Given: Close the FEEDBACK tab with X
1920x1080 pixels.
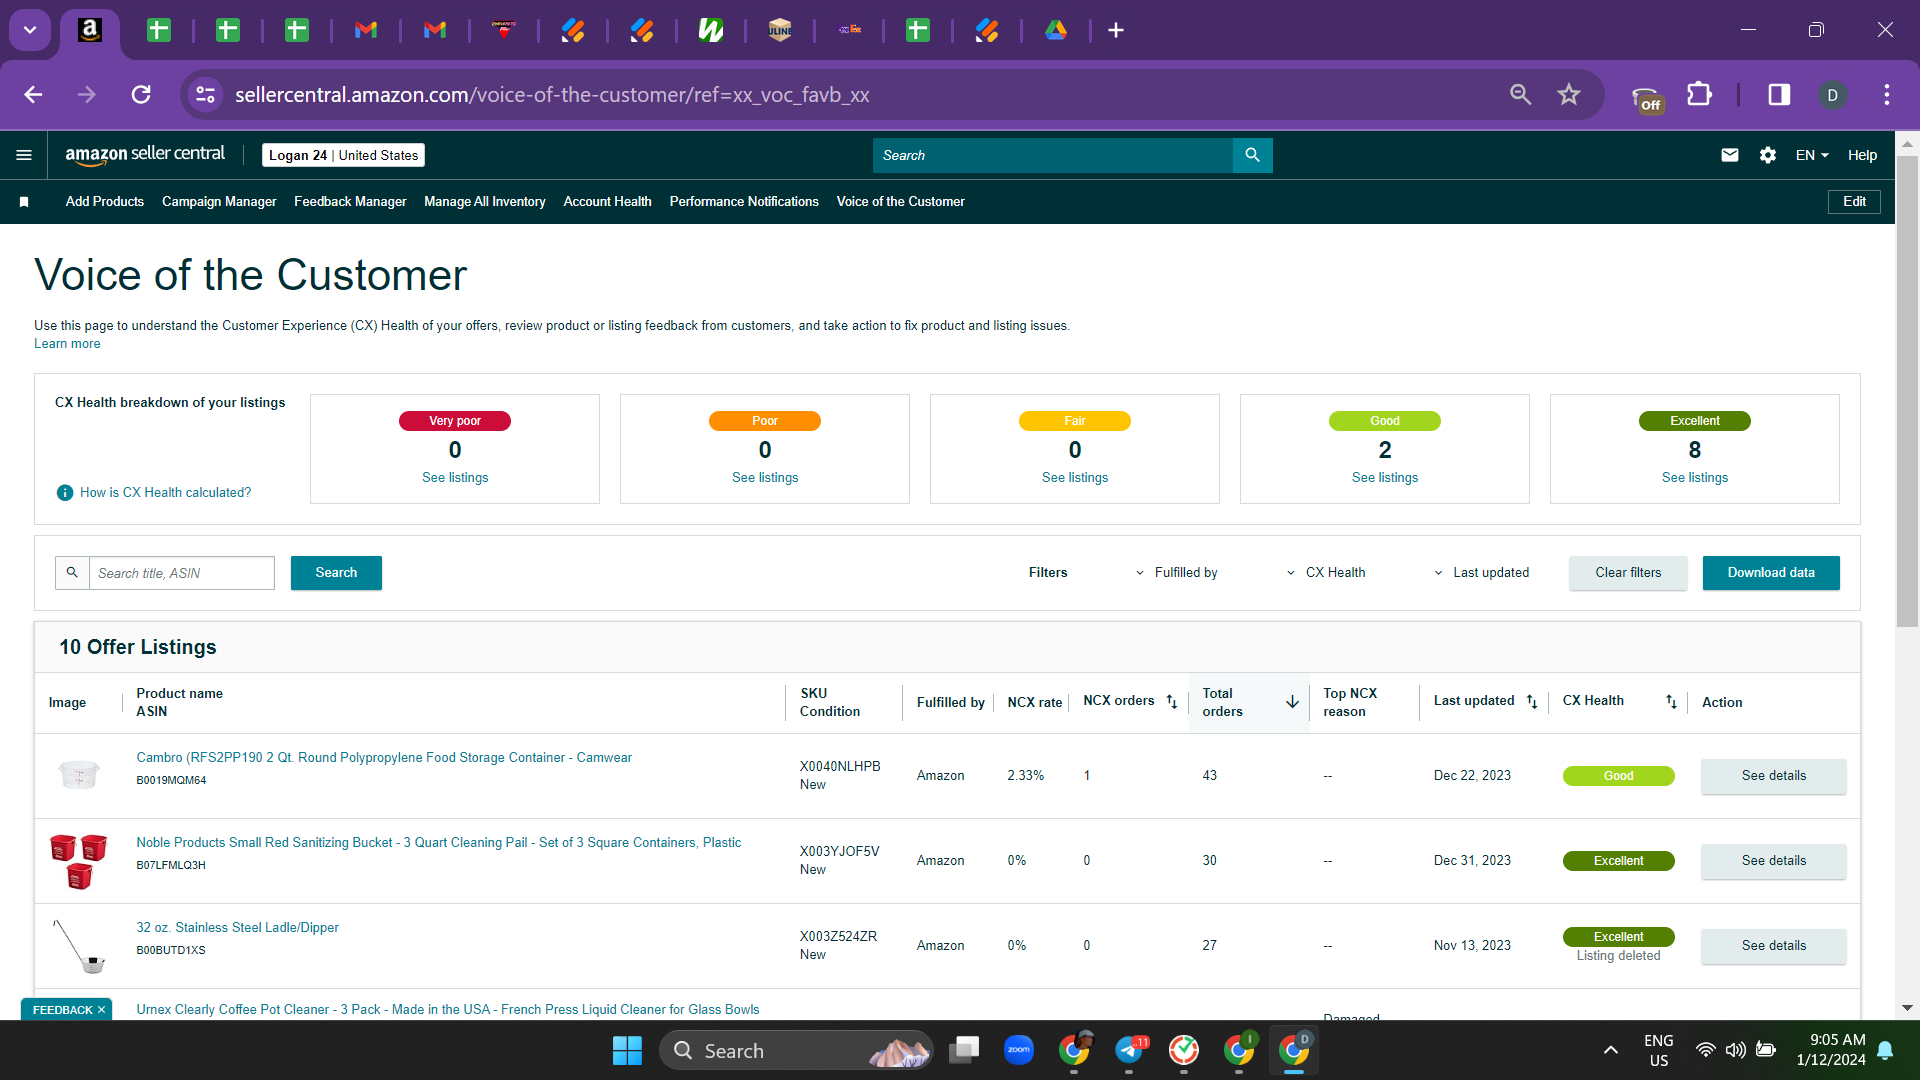Looking at the screenshot, I should point(101,1010).
